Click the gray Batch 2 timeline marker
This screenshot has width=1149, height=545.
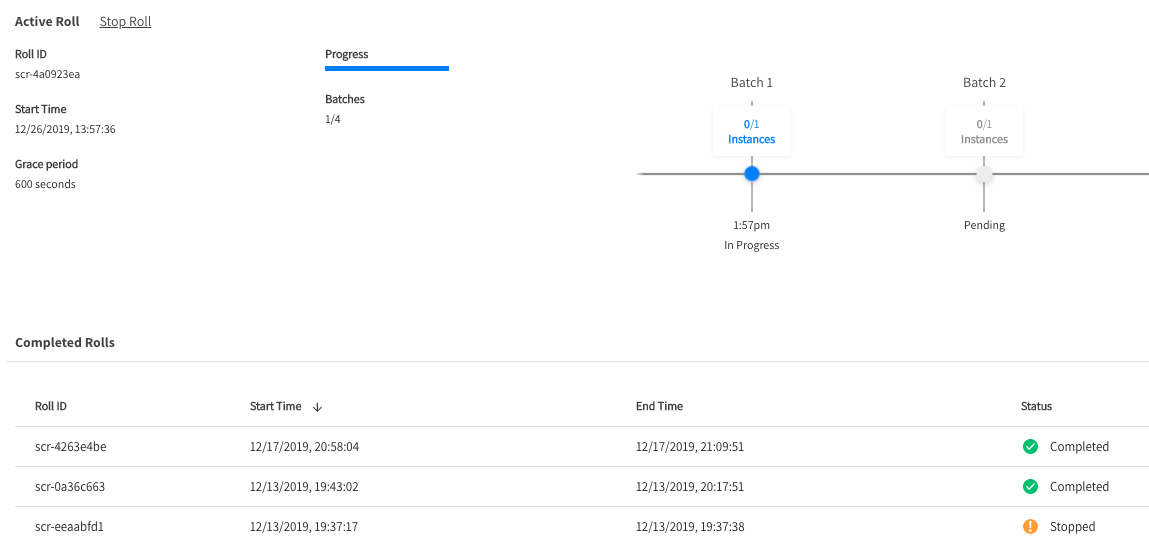[984, 174]
